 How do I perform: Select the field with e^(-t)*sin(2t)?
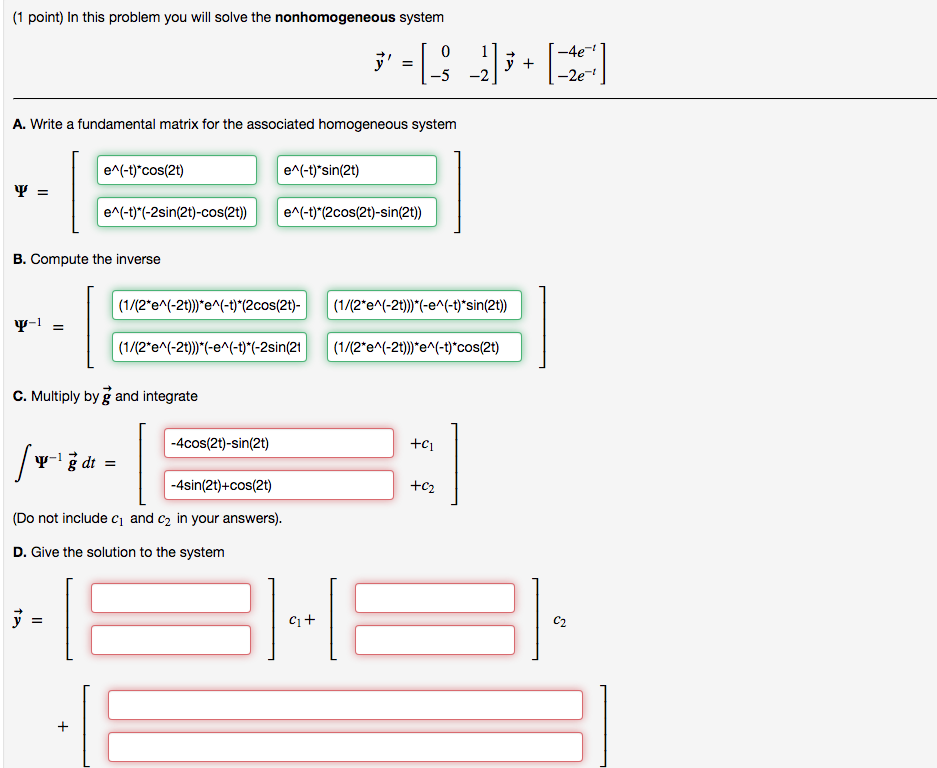(x=355, y=170)
